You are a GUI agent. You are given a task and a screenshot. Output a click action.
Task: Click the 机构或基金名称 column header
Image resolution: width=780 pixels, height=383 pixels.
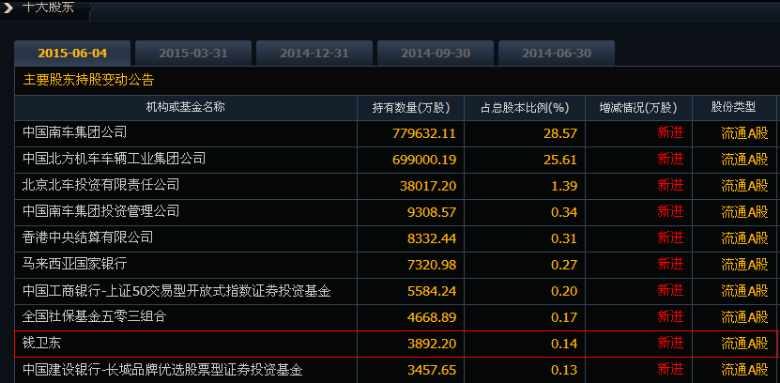[185, 107]
